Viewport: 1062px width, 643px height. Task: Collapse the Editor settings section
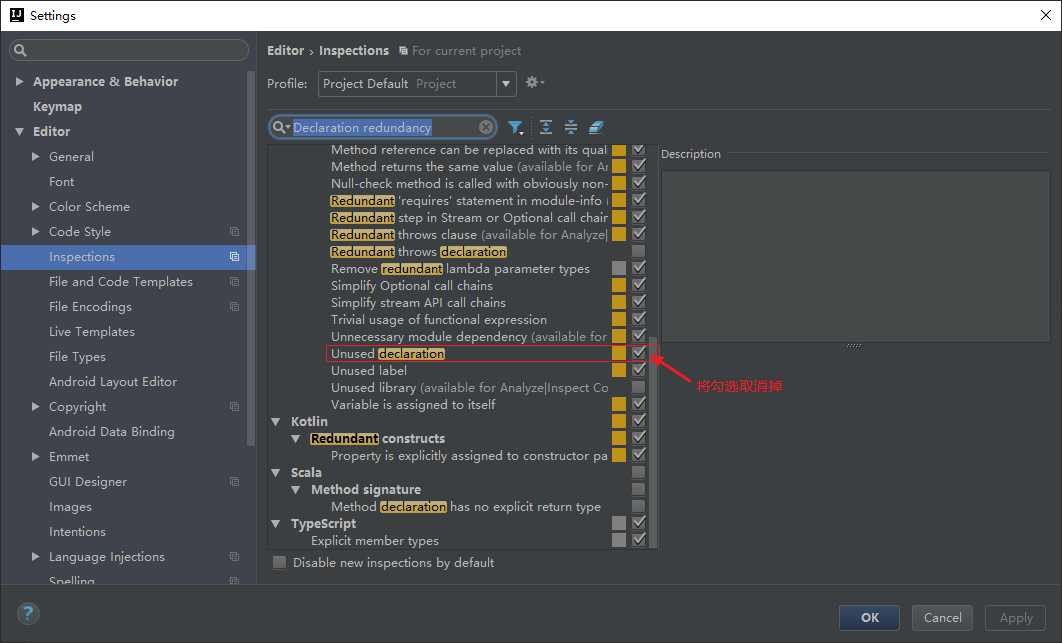[20, 131]
